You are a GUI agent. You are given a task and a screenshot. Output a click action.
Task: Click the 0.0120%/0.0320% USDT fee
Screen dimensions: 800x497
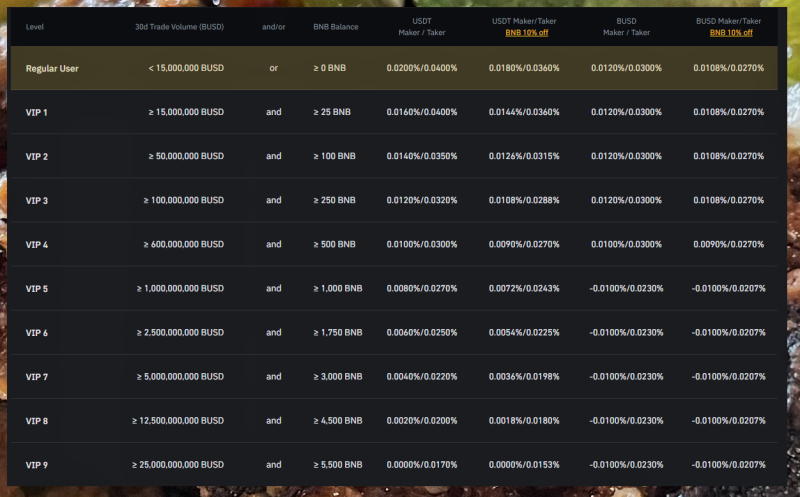click(x=422, y=200)
